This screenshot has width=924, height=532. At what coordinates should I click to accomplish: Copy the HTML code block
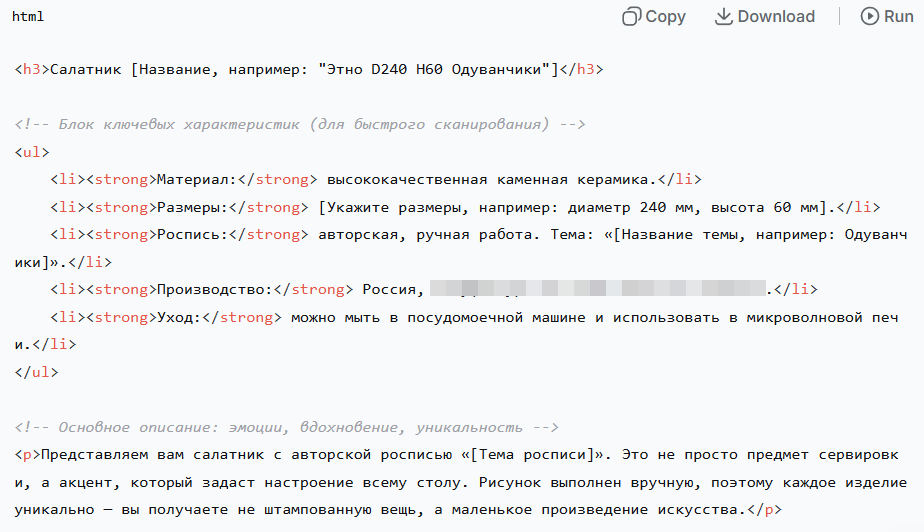click(654, 16)
